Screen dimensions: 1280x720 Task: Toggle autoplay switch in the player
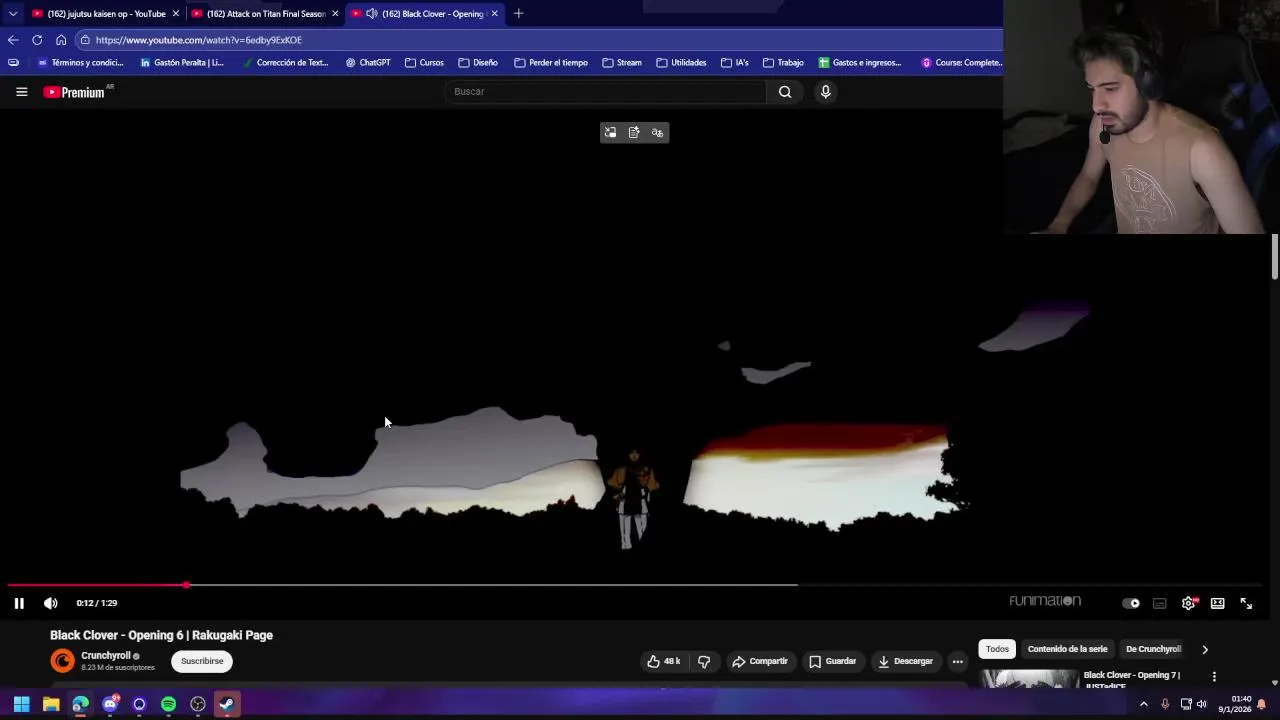pyautogui.click(x=1131, y=603)
